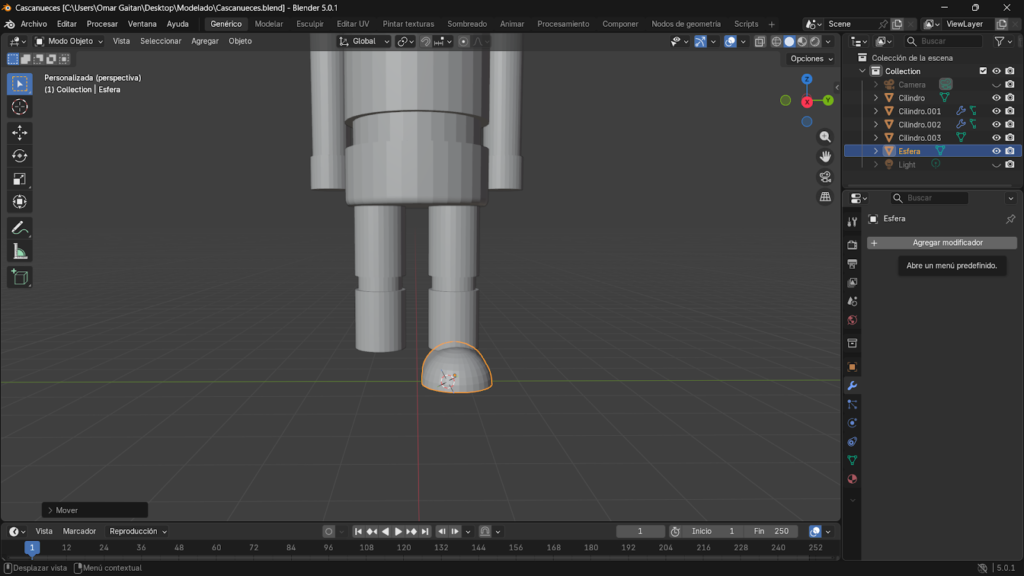Select the Move tool in the toolbar
This screenshot has width=1024, height=576.
pos(20,132)
